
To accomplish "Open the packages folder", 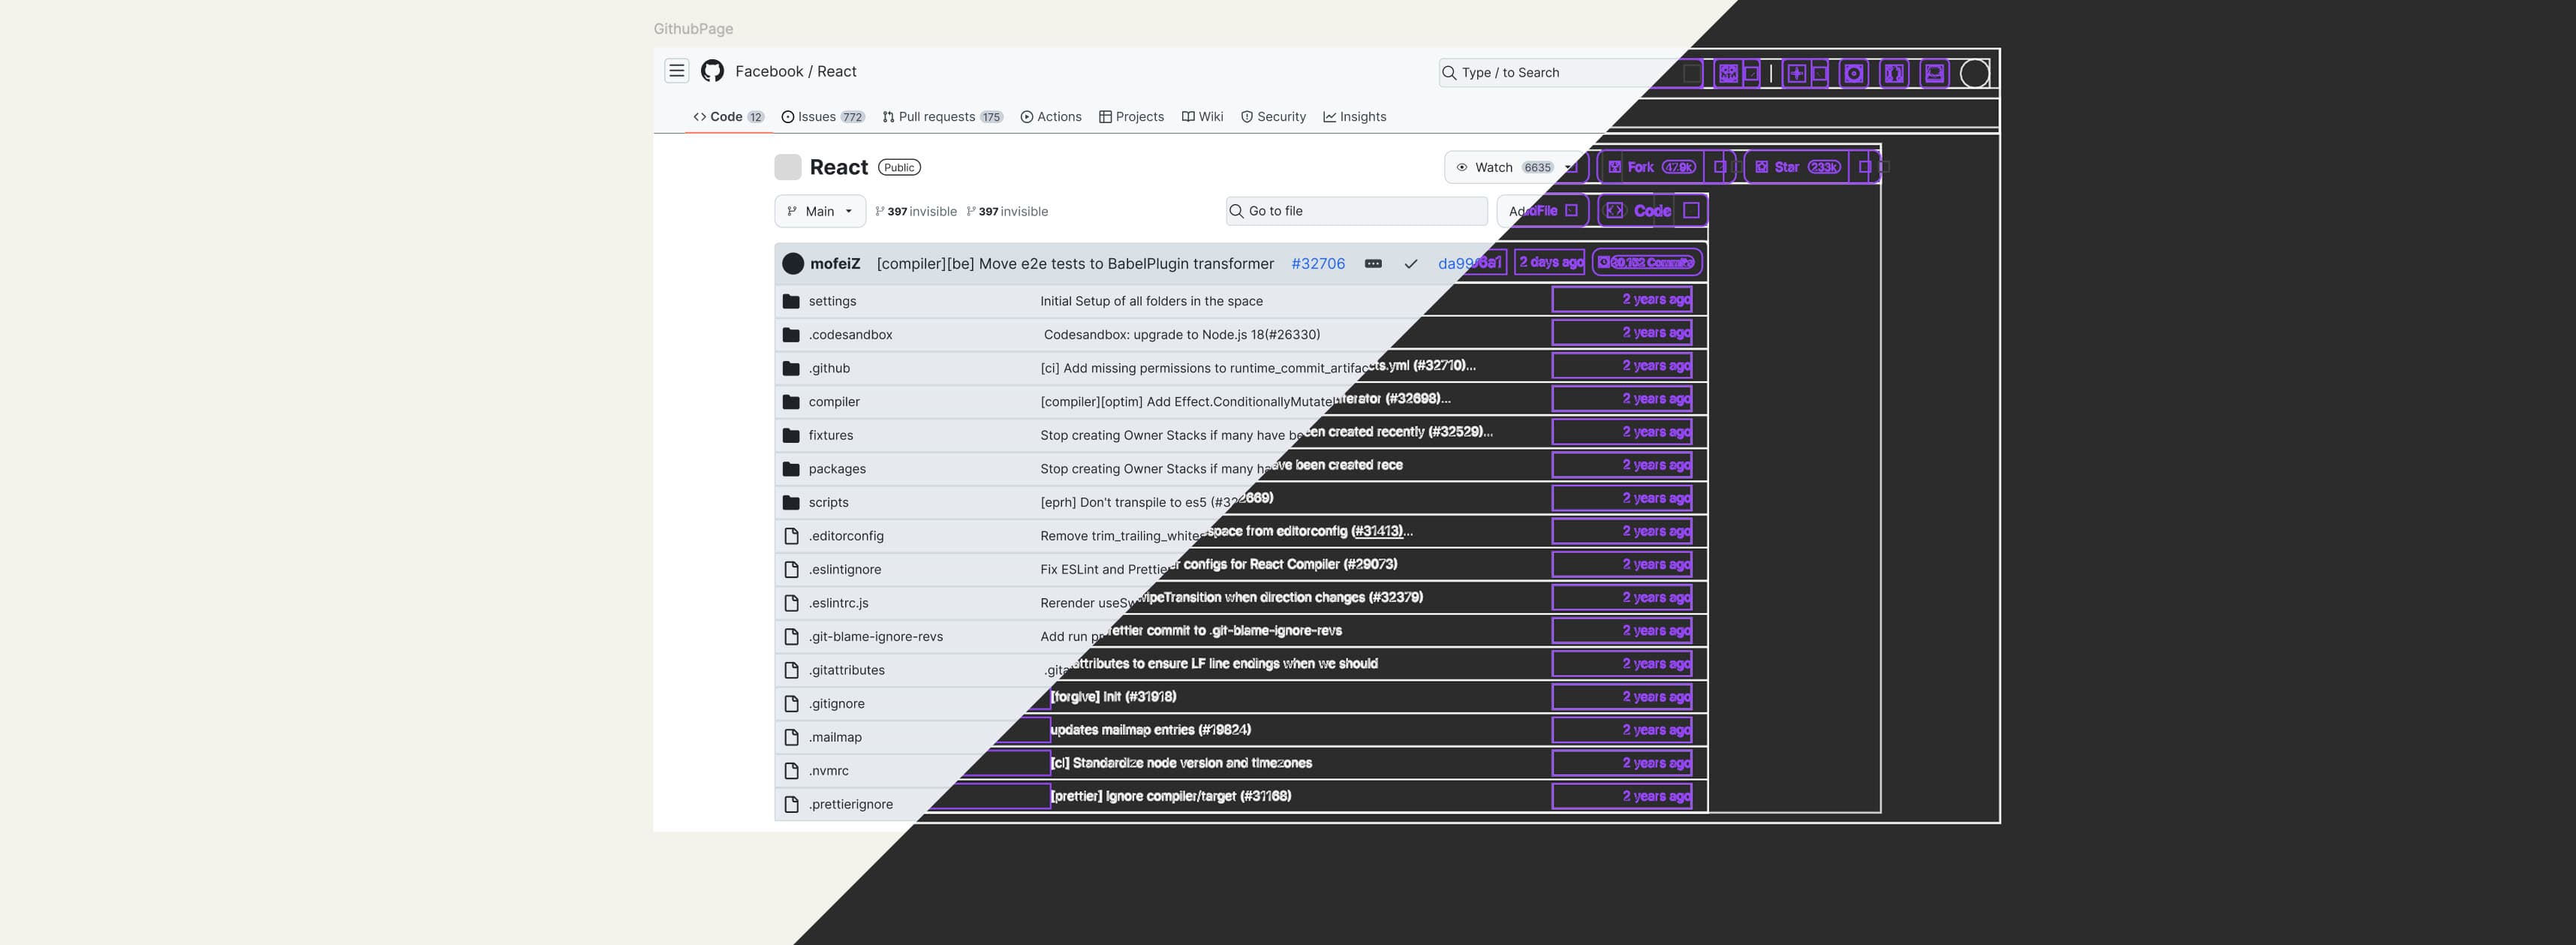I will click(837, 469).
